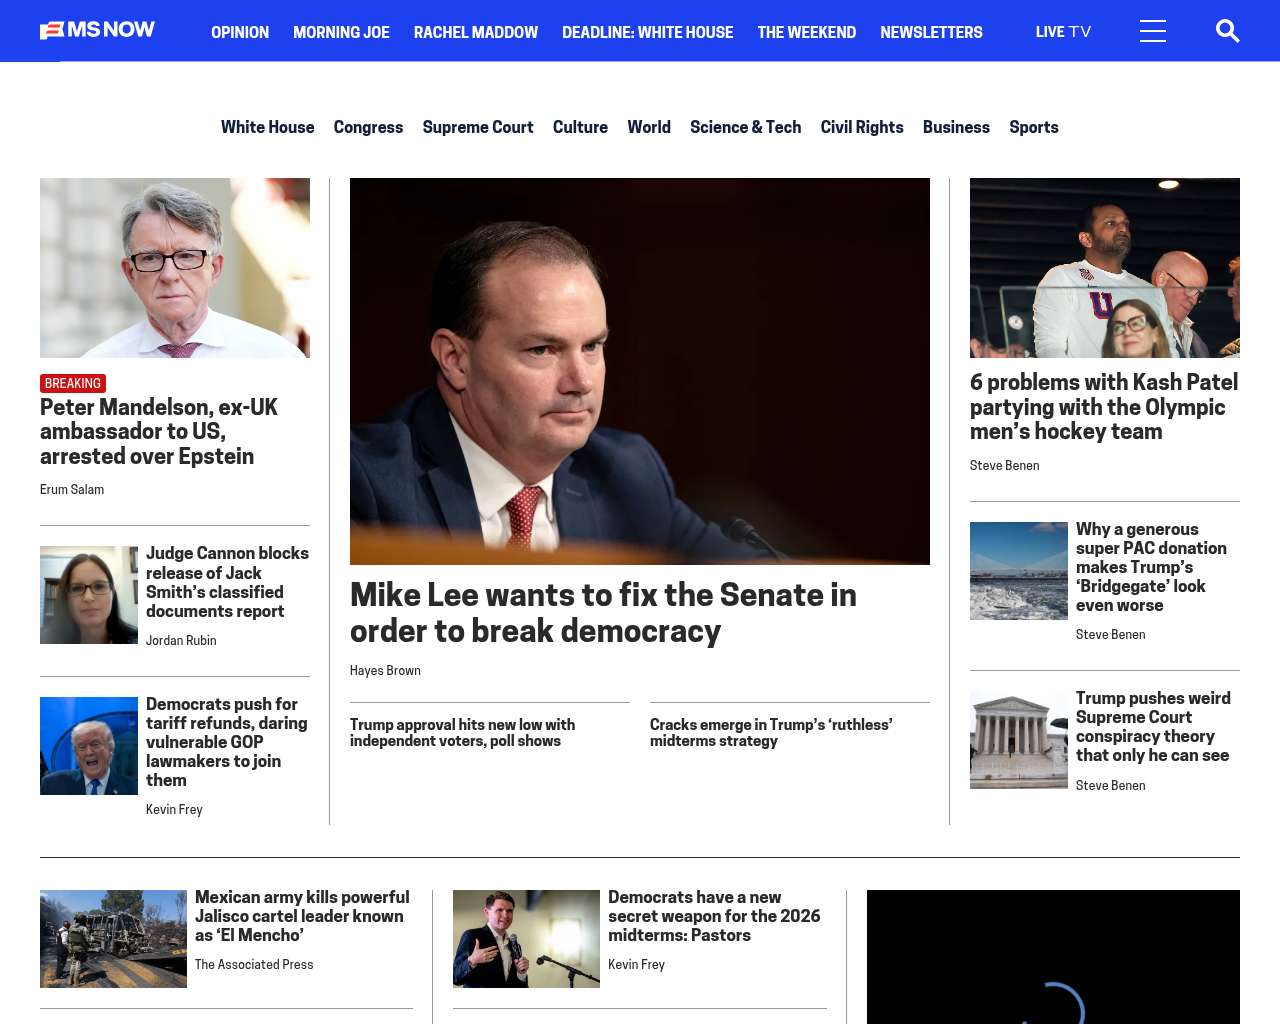Image resolution: width=1280 pixels, height=1024 pixels.
Task: Click the loading video player
Action: coord(1053,957)
